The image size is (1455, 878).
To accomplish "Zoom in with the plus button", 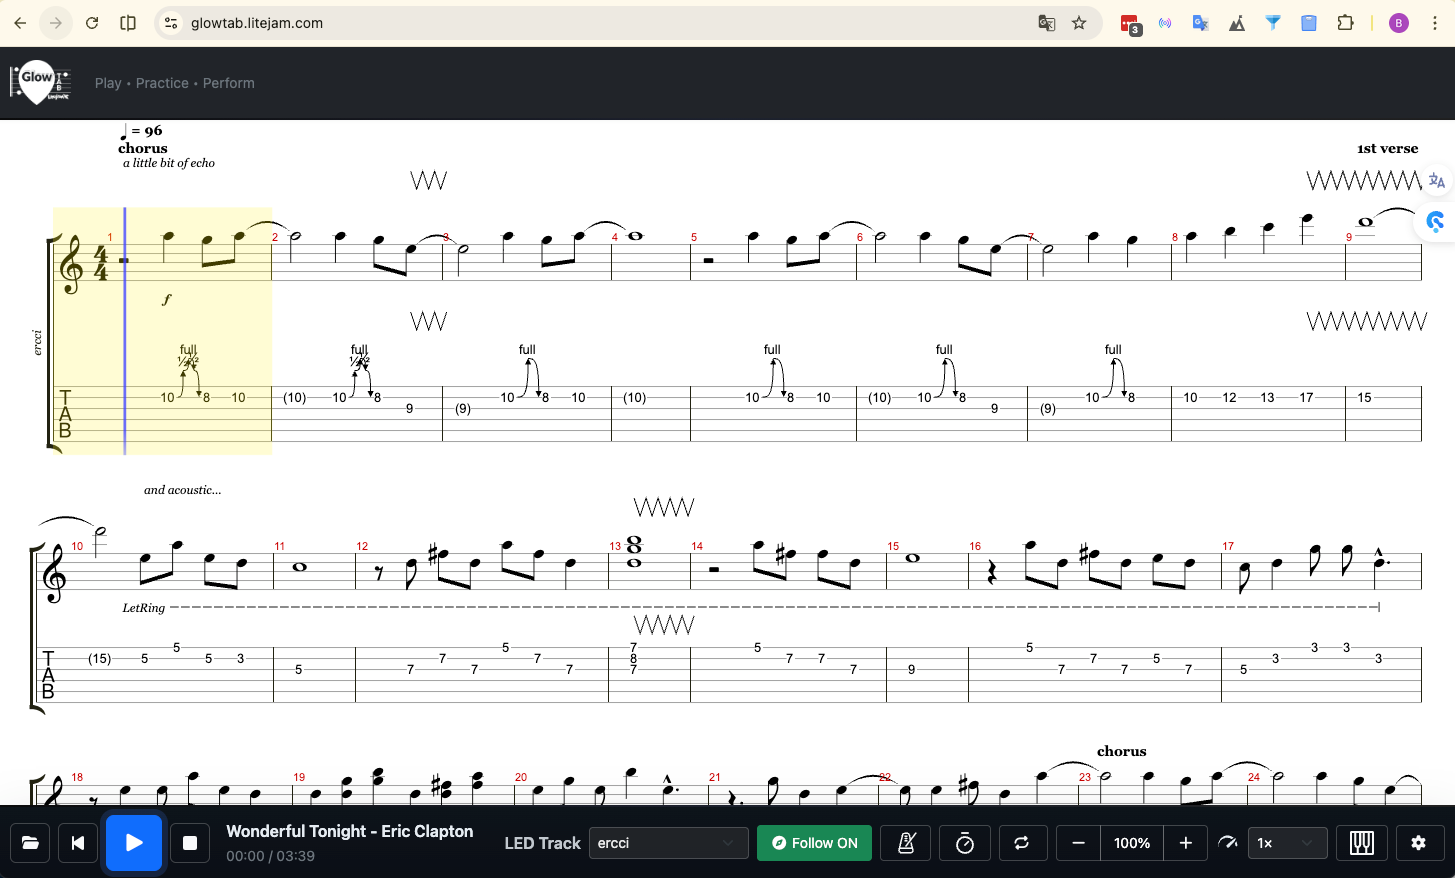I will point(1185,843).
